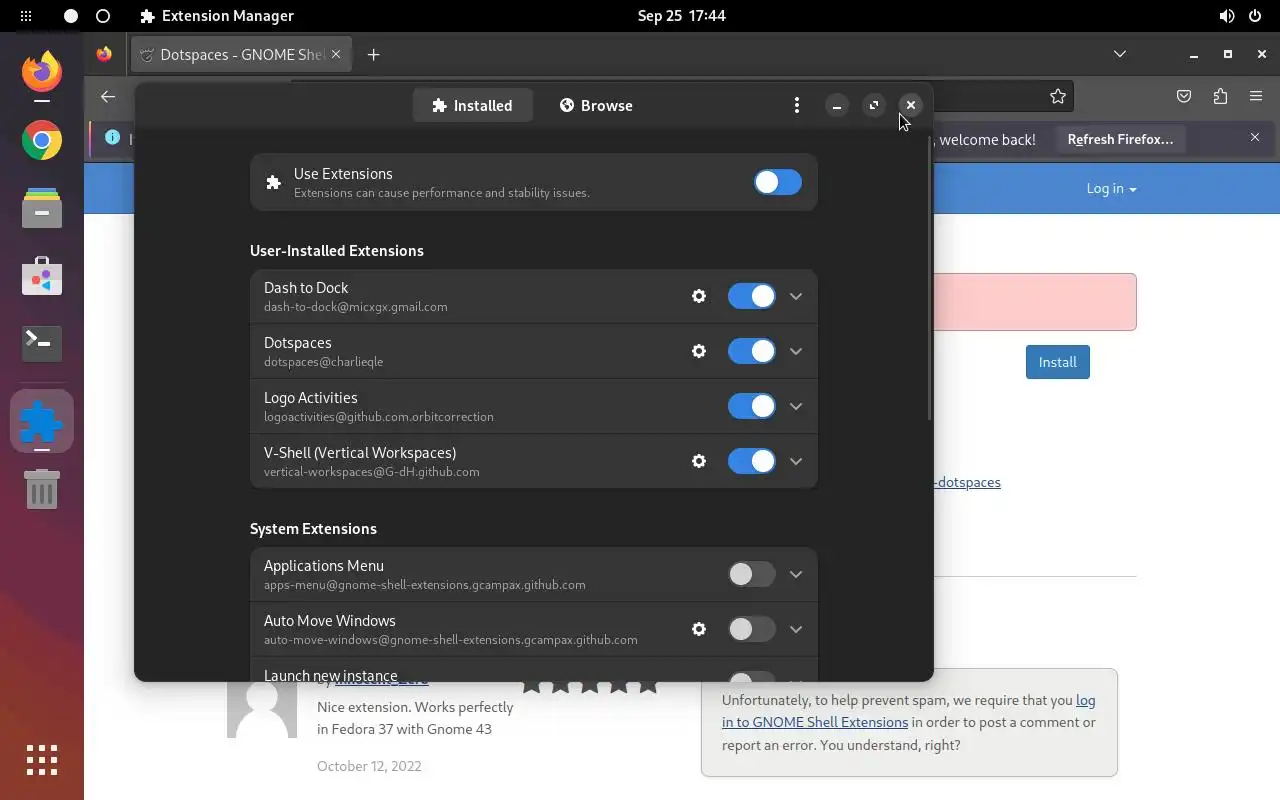Open workspace grid indicator in top bar
Screen dimensions: 1280x800
[26, 16]
